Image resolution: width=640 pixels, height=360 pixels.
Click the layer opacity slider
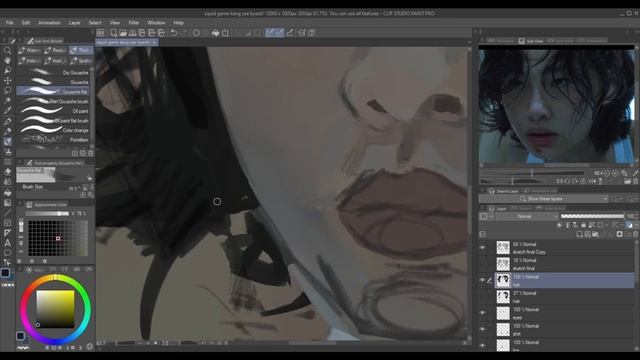(592, 216)
